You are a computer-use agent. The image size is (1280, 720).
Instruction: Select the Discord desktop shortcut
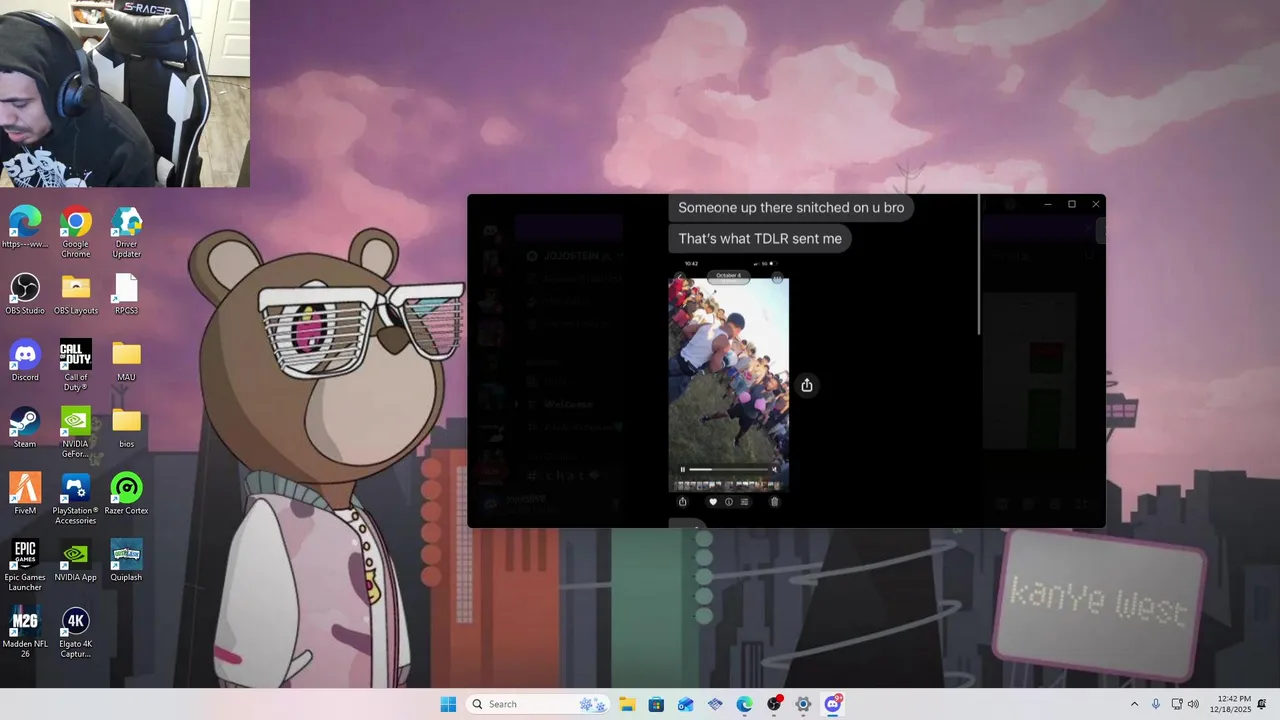point(25,360)
